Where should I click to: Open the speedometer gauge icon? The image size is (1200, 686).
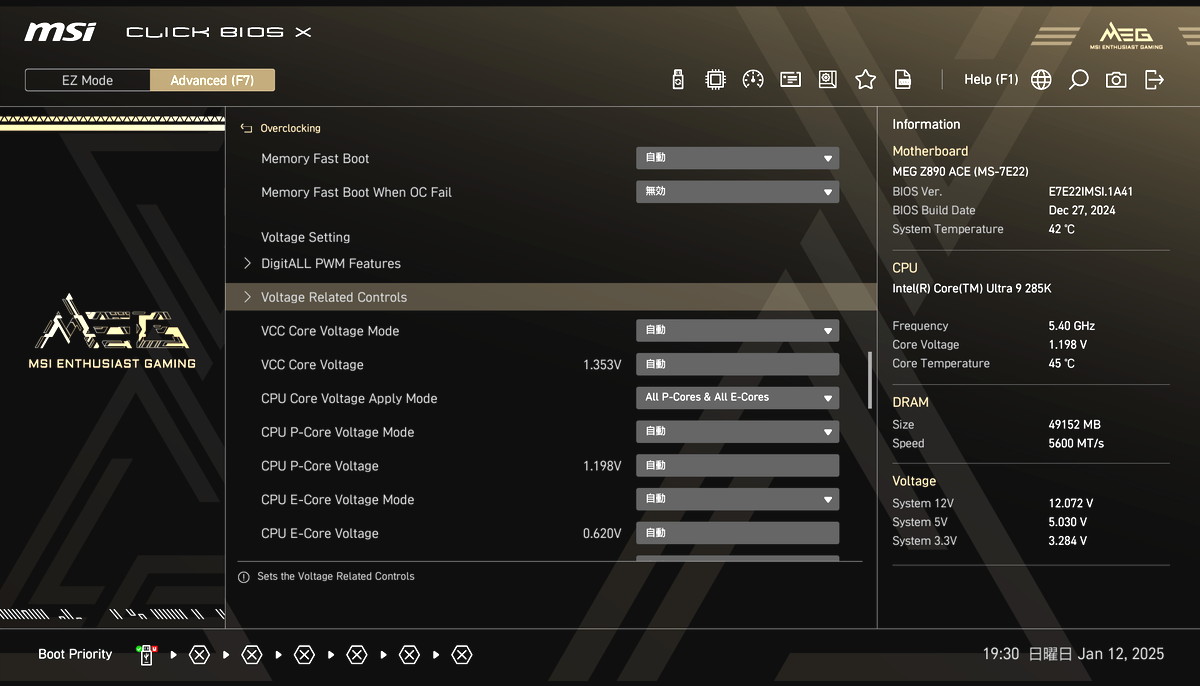753,80
